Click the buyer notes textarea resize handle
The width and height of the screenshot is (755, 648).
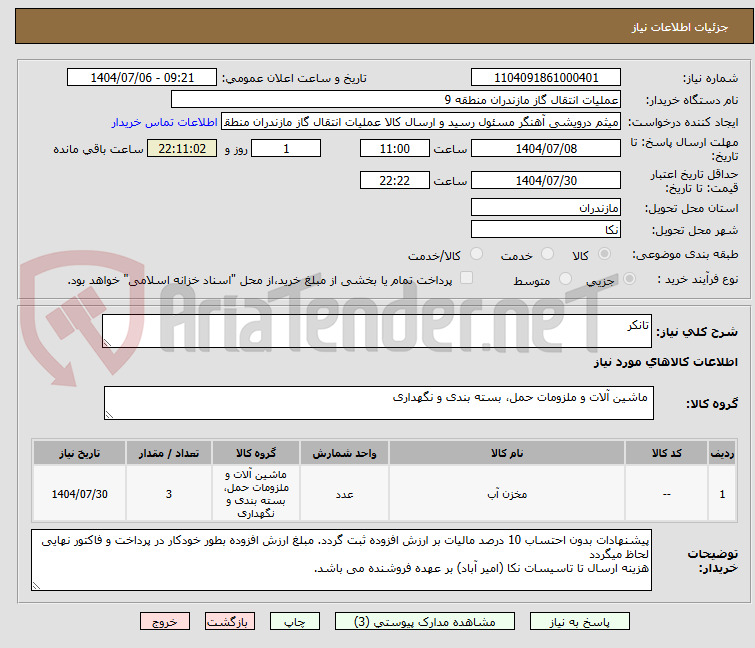[x=36, y=585]
